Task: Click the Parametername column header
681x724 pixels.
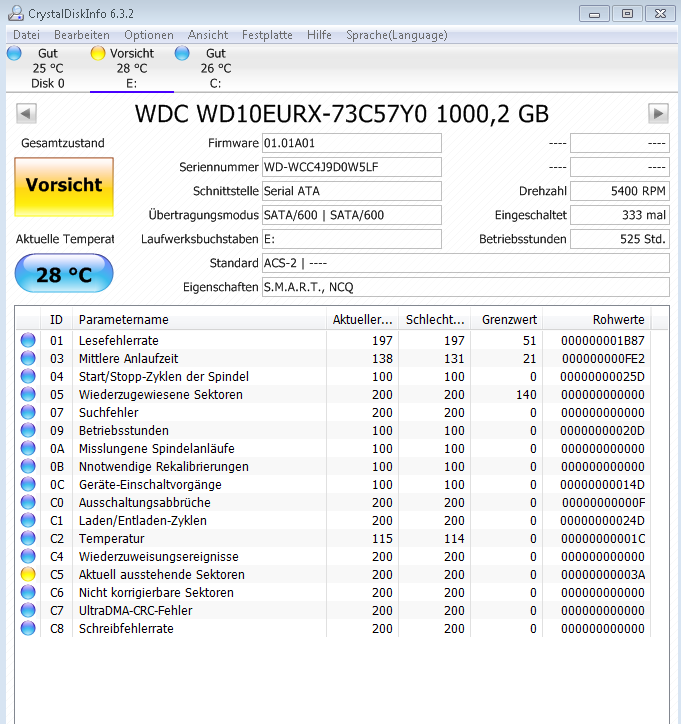Action: [199, 320]
